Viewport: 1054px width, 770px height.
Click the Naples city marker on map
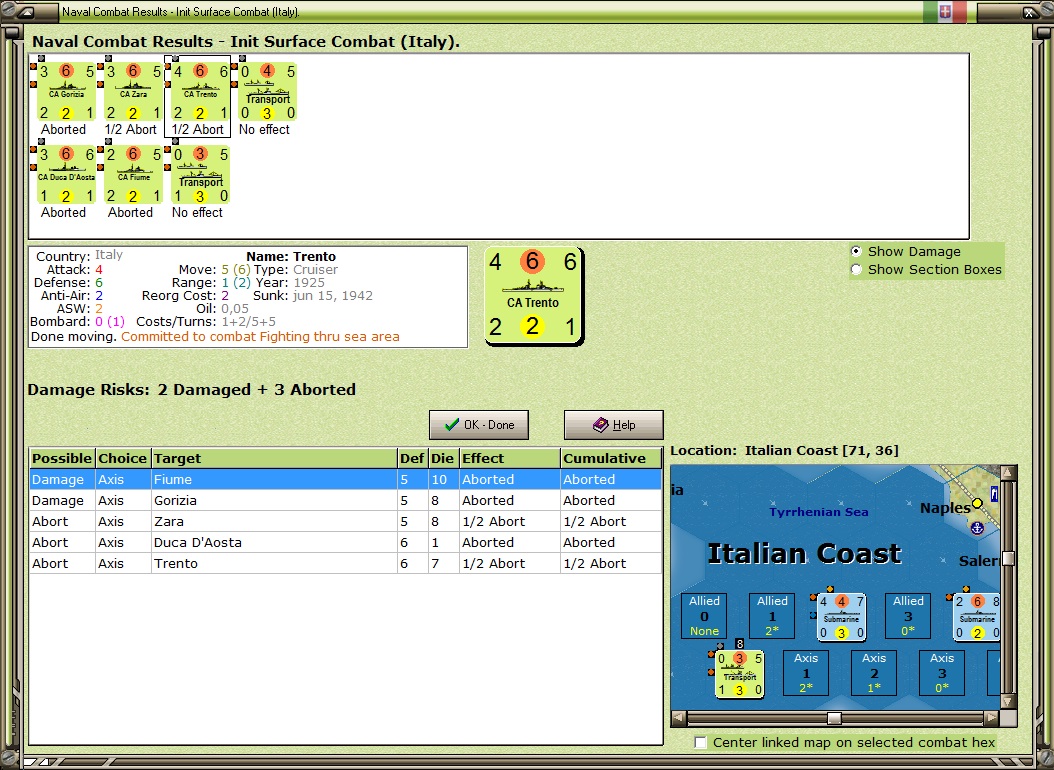coord(977,503)
